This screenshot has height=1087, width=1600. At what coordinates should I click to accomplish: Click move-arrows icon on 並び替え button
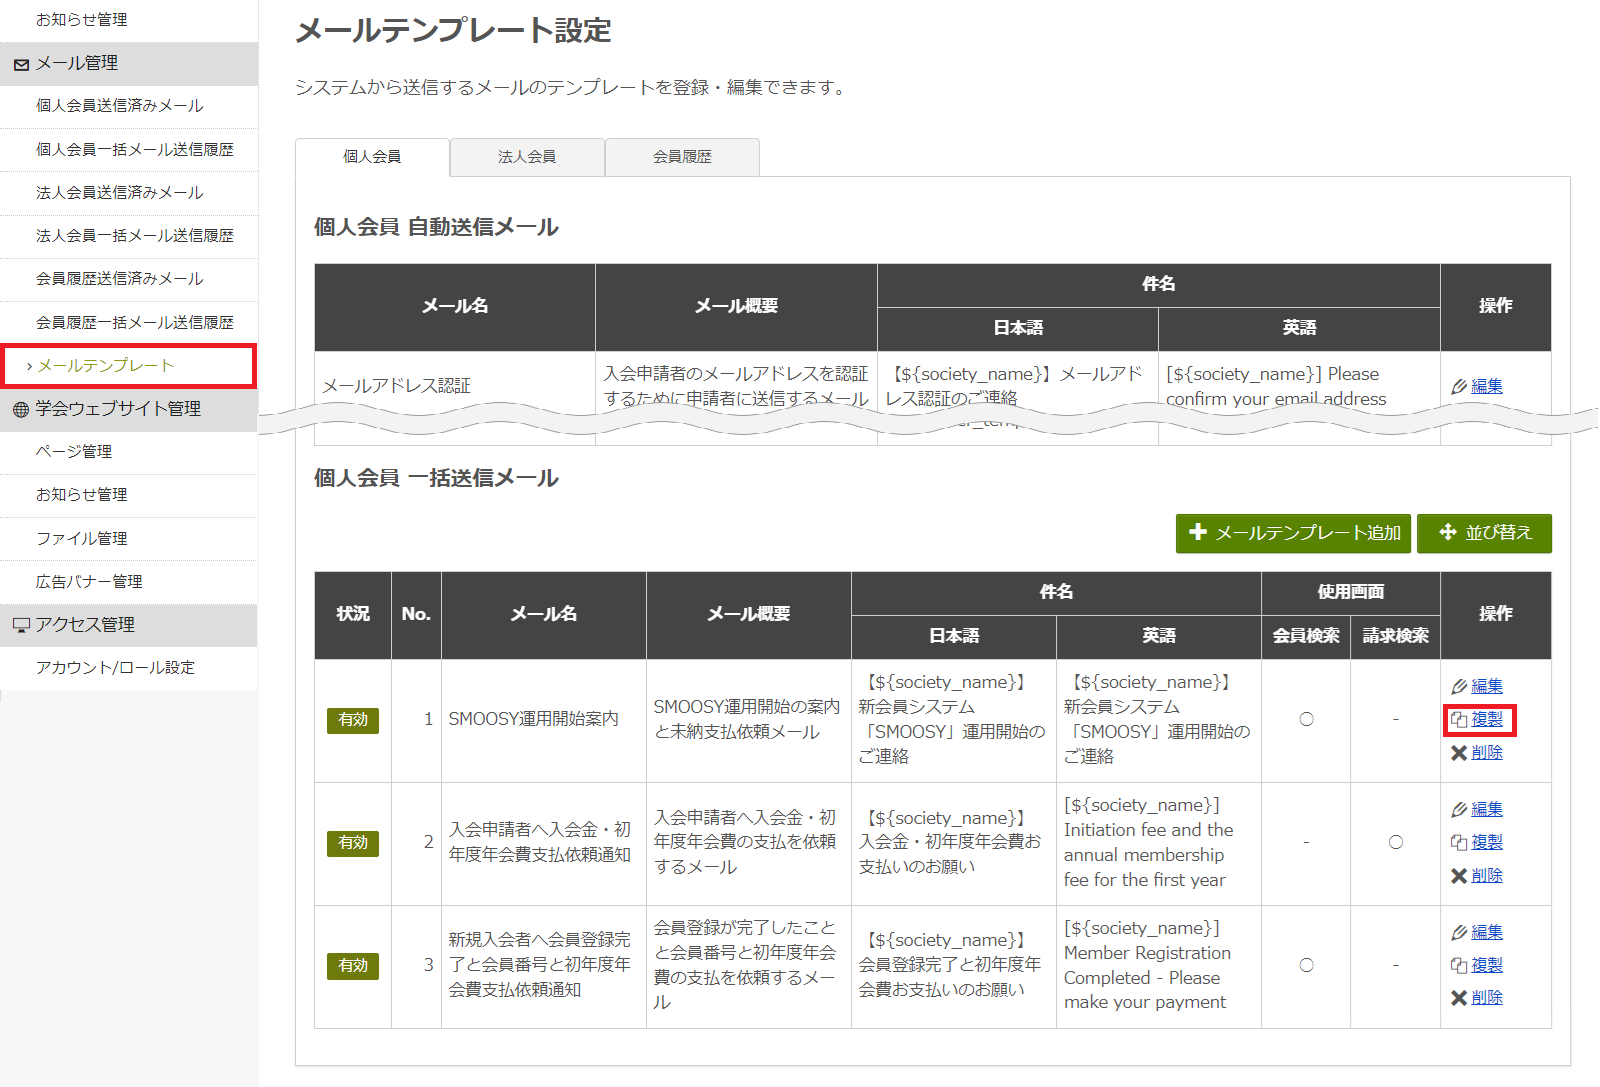1448,532
